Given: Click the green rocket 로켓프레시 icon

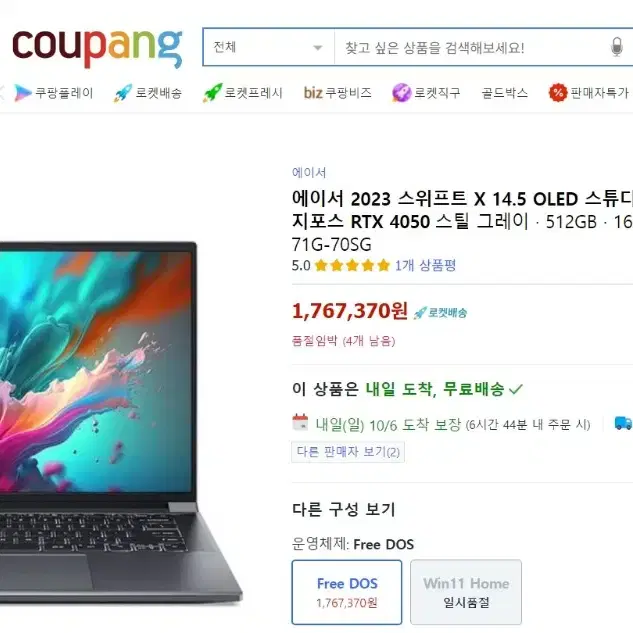Looking at the screenshot, I should click(x=212, y=93).
